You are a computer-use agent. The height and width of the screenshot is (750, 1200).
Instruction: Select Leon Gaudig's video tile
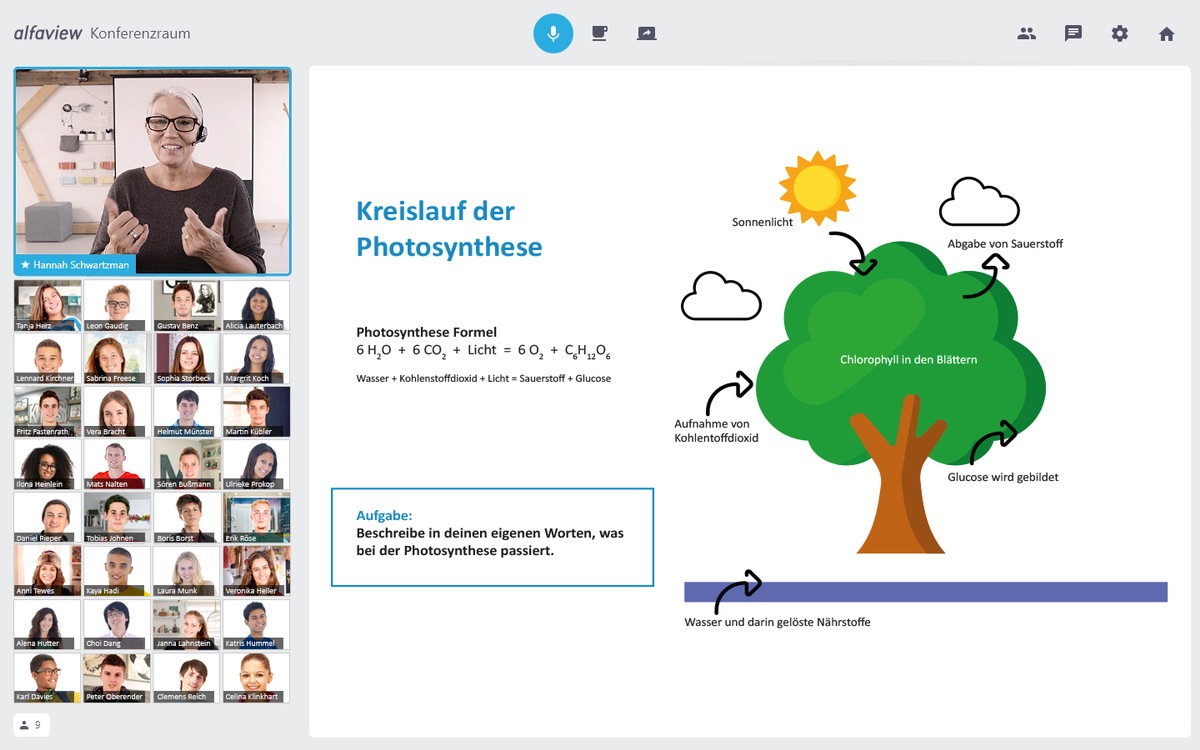point(117,304)
